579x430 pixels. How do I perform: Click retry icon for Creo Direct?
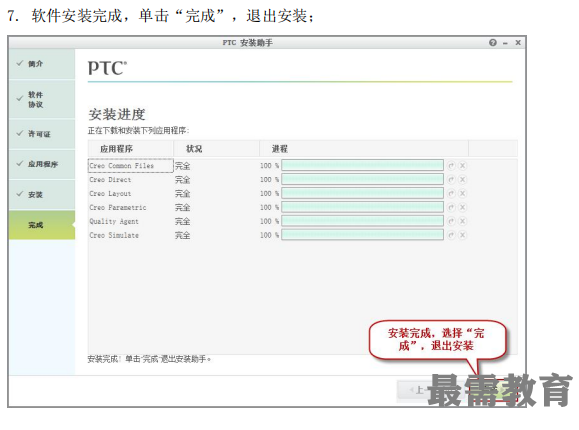pos(451,180)
